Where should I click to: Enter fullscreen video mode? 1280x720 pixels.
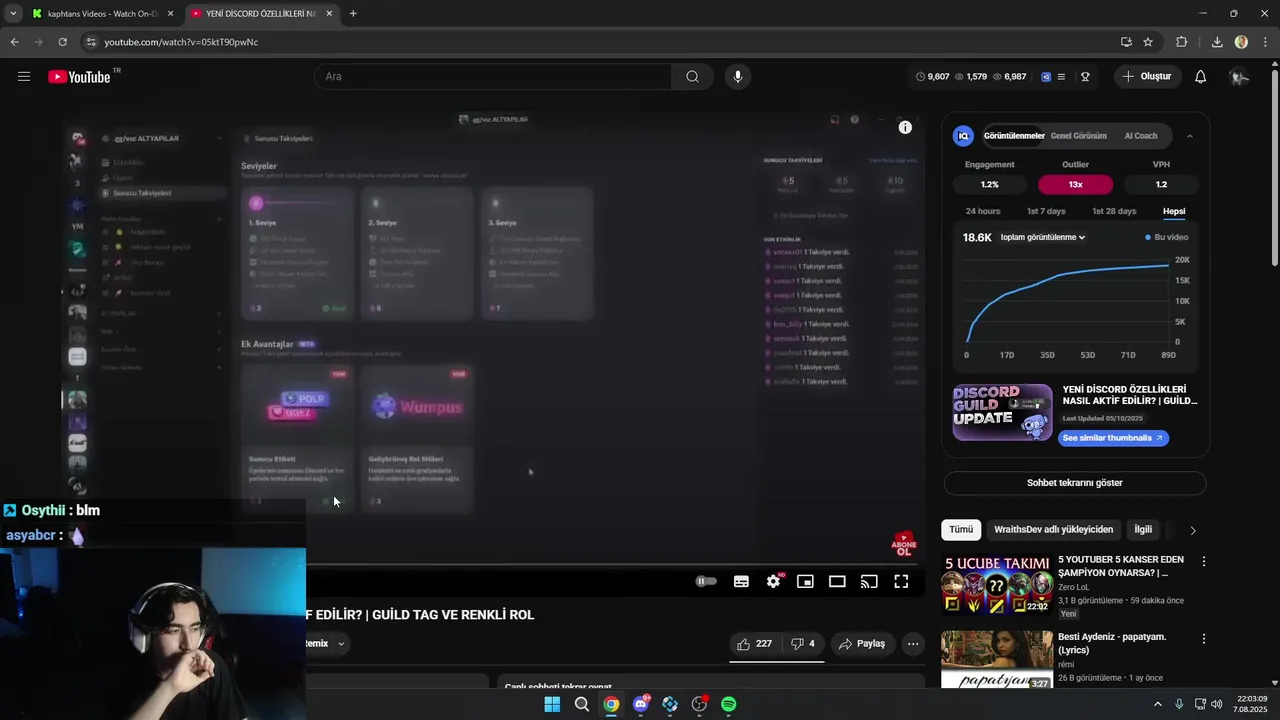[901, 581]
